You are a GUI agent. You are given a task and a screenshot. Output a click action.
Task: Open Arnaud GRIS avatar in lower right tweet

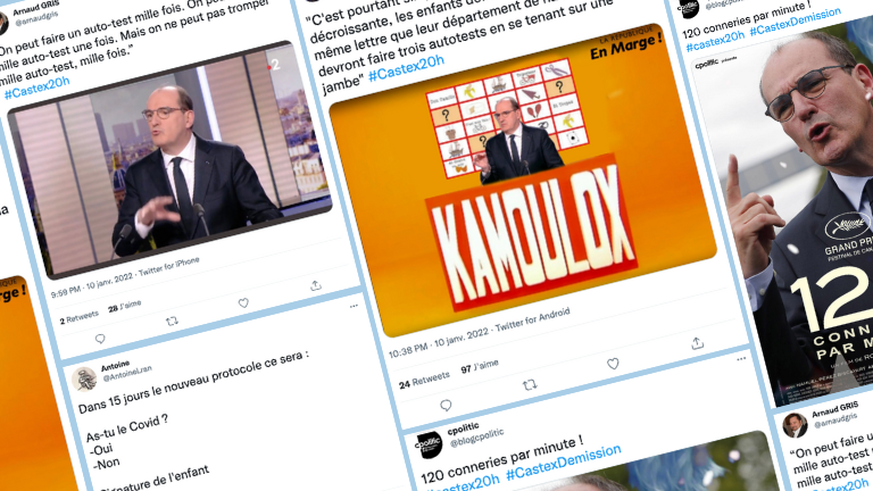pyautogui.click(x=794, y=425)
